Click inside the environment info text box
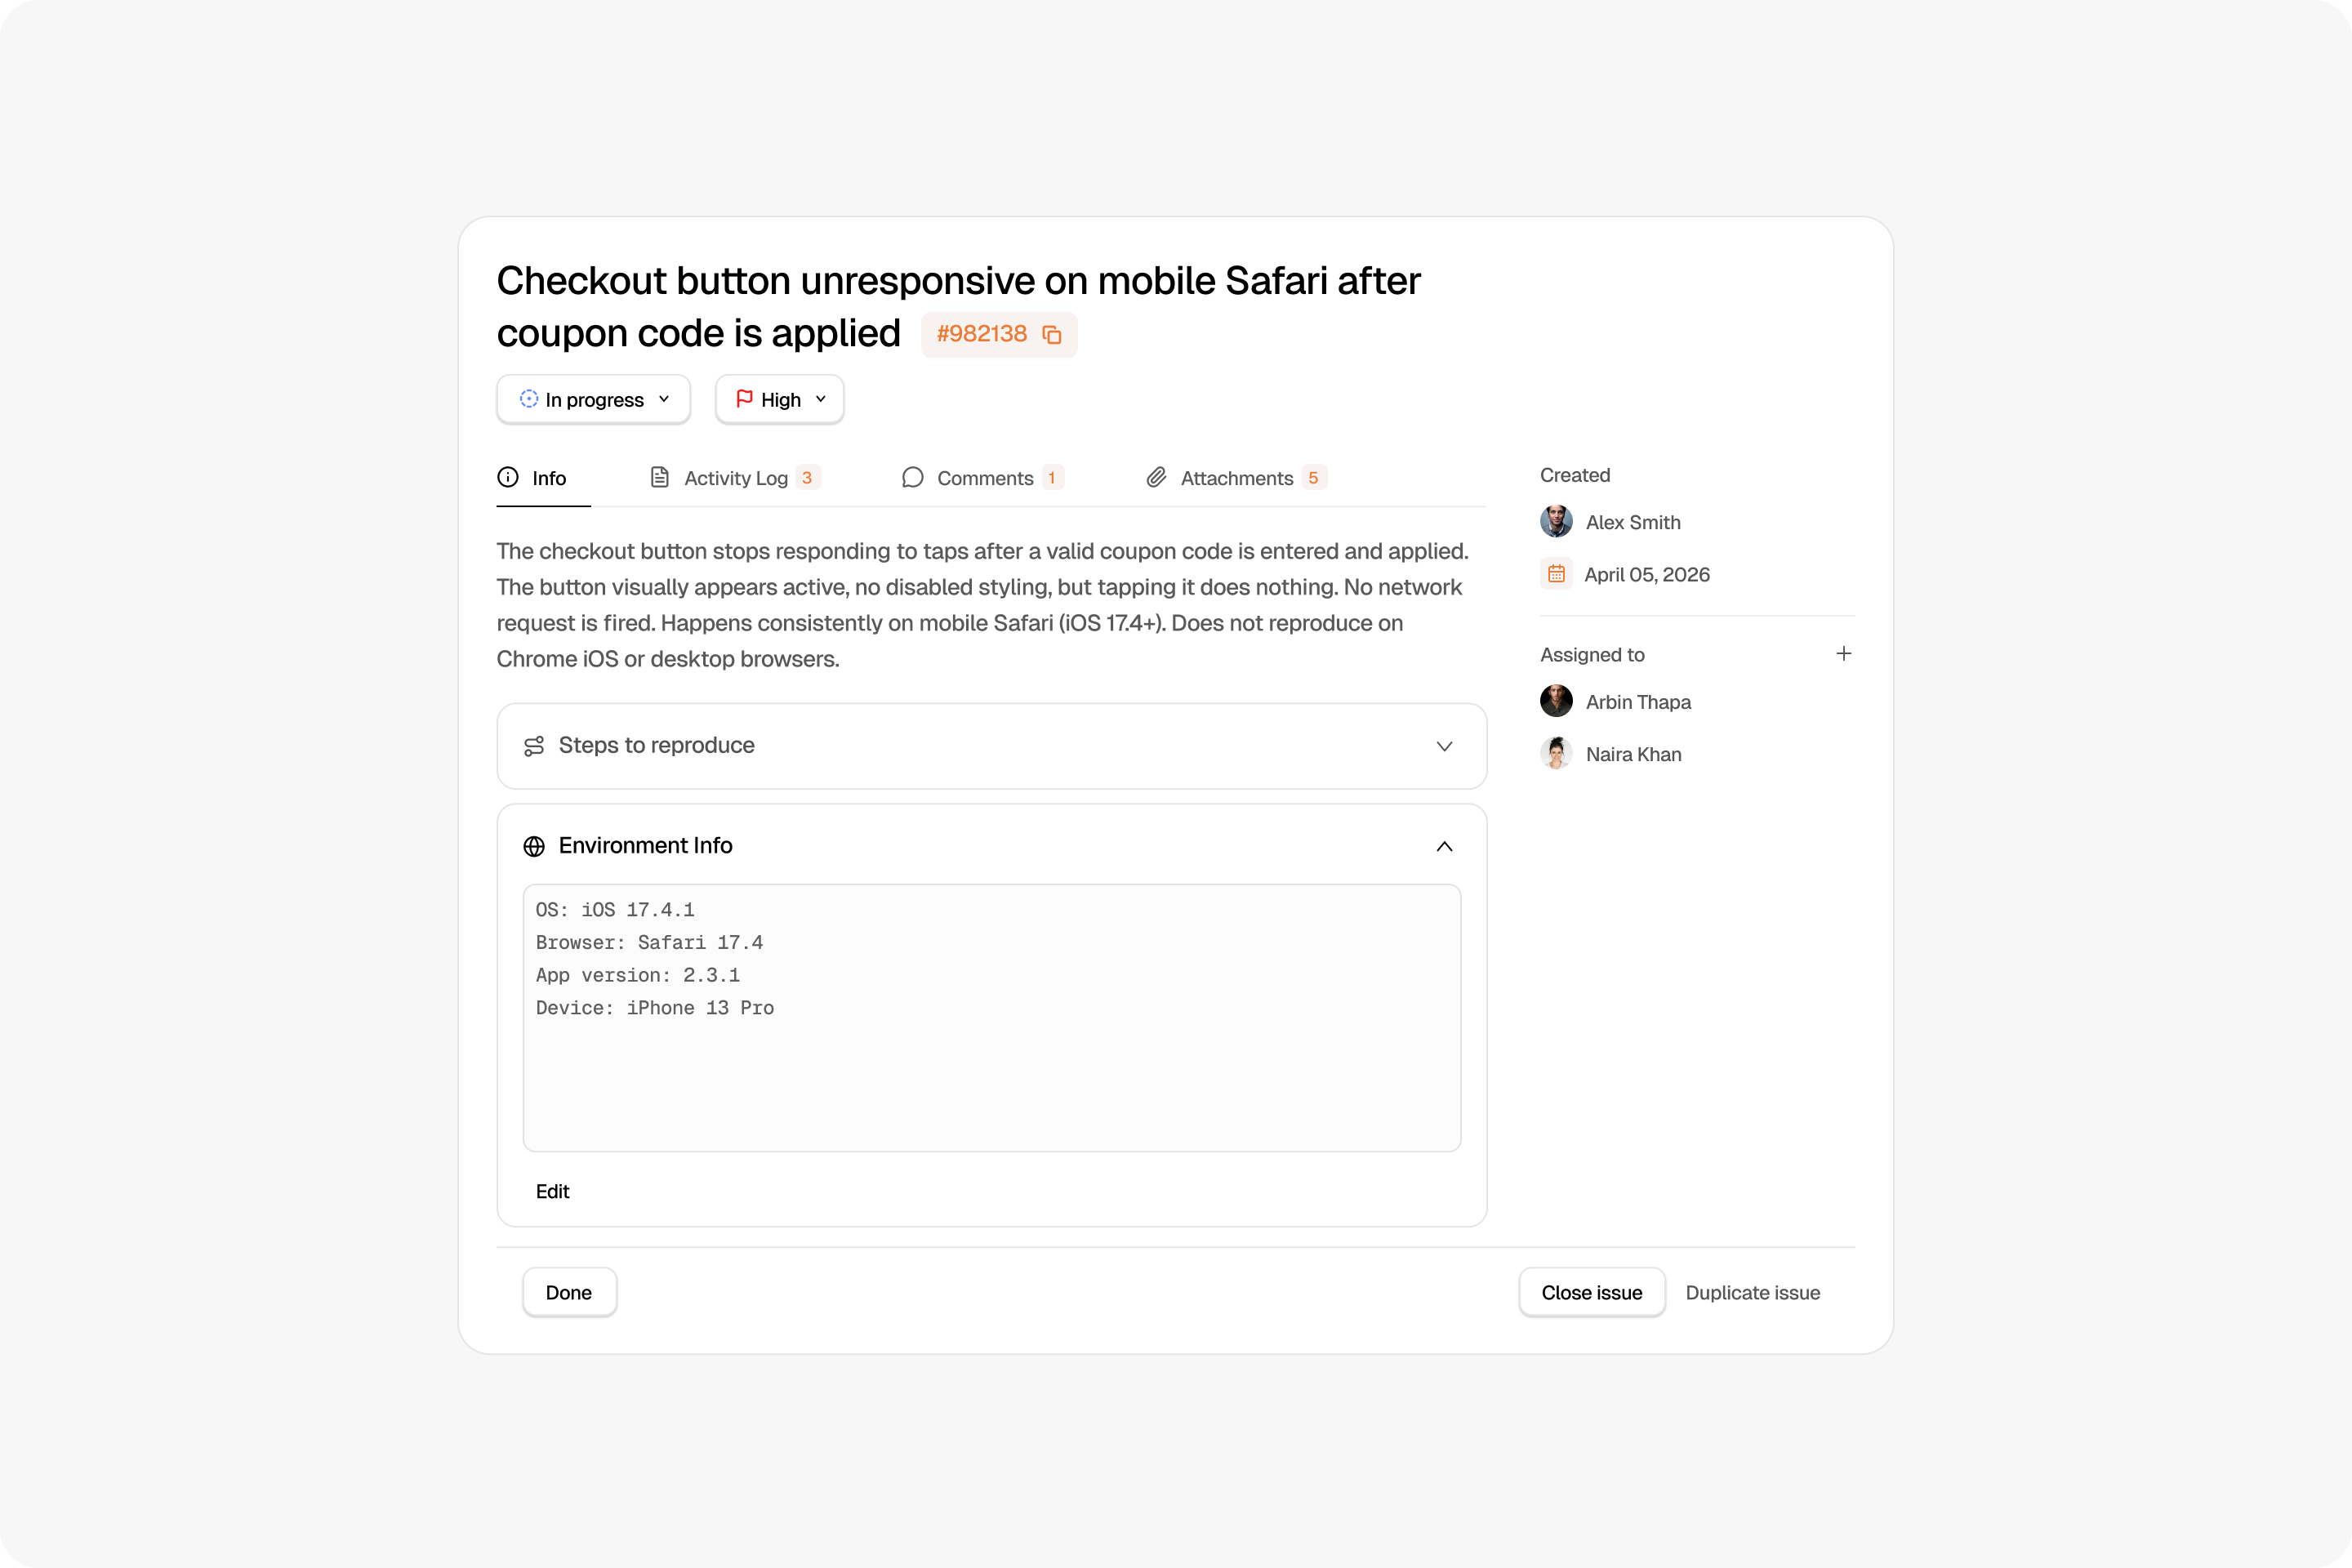Image resolution: width=2352 pixels, height=1568 pixels. pyautogui.click(x=992, y=1018)
